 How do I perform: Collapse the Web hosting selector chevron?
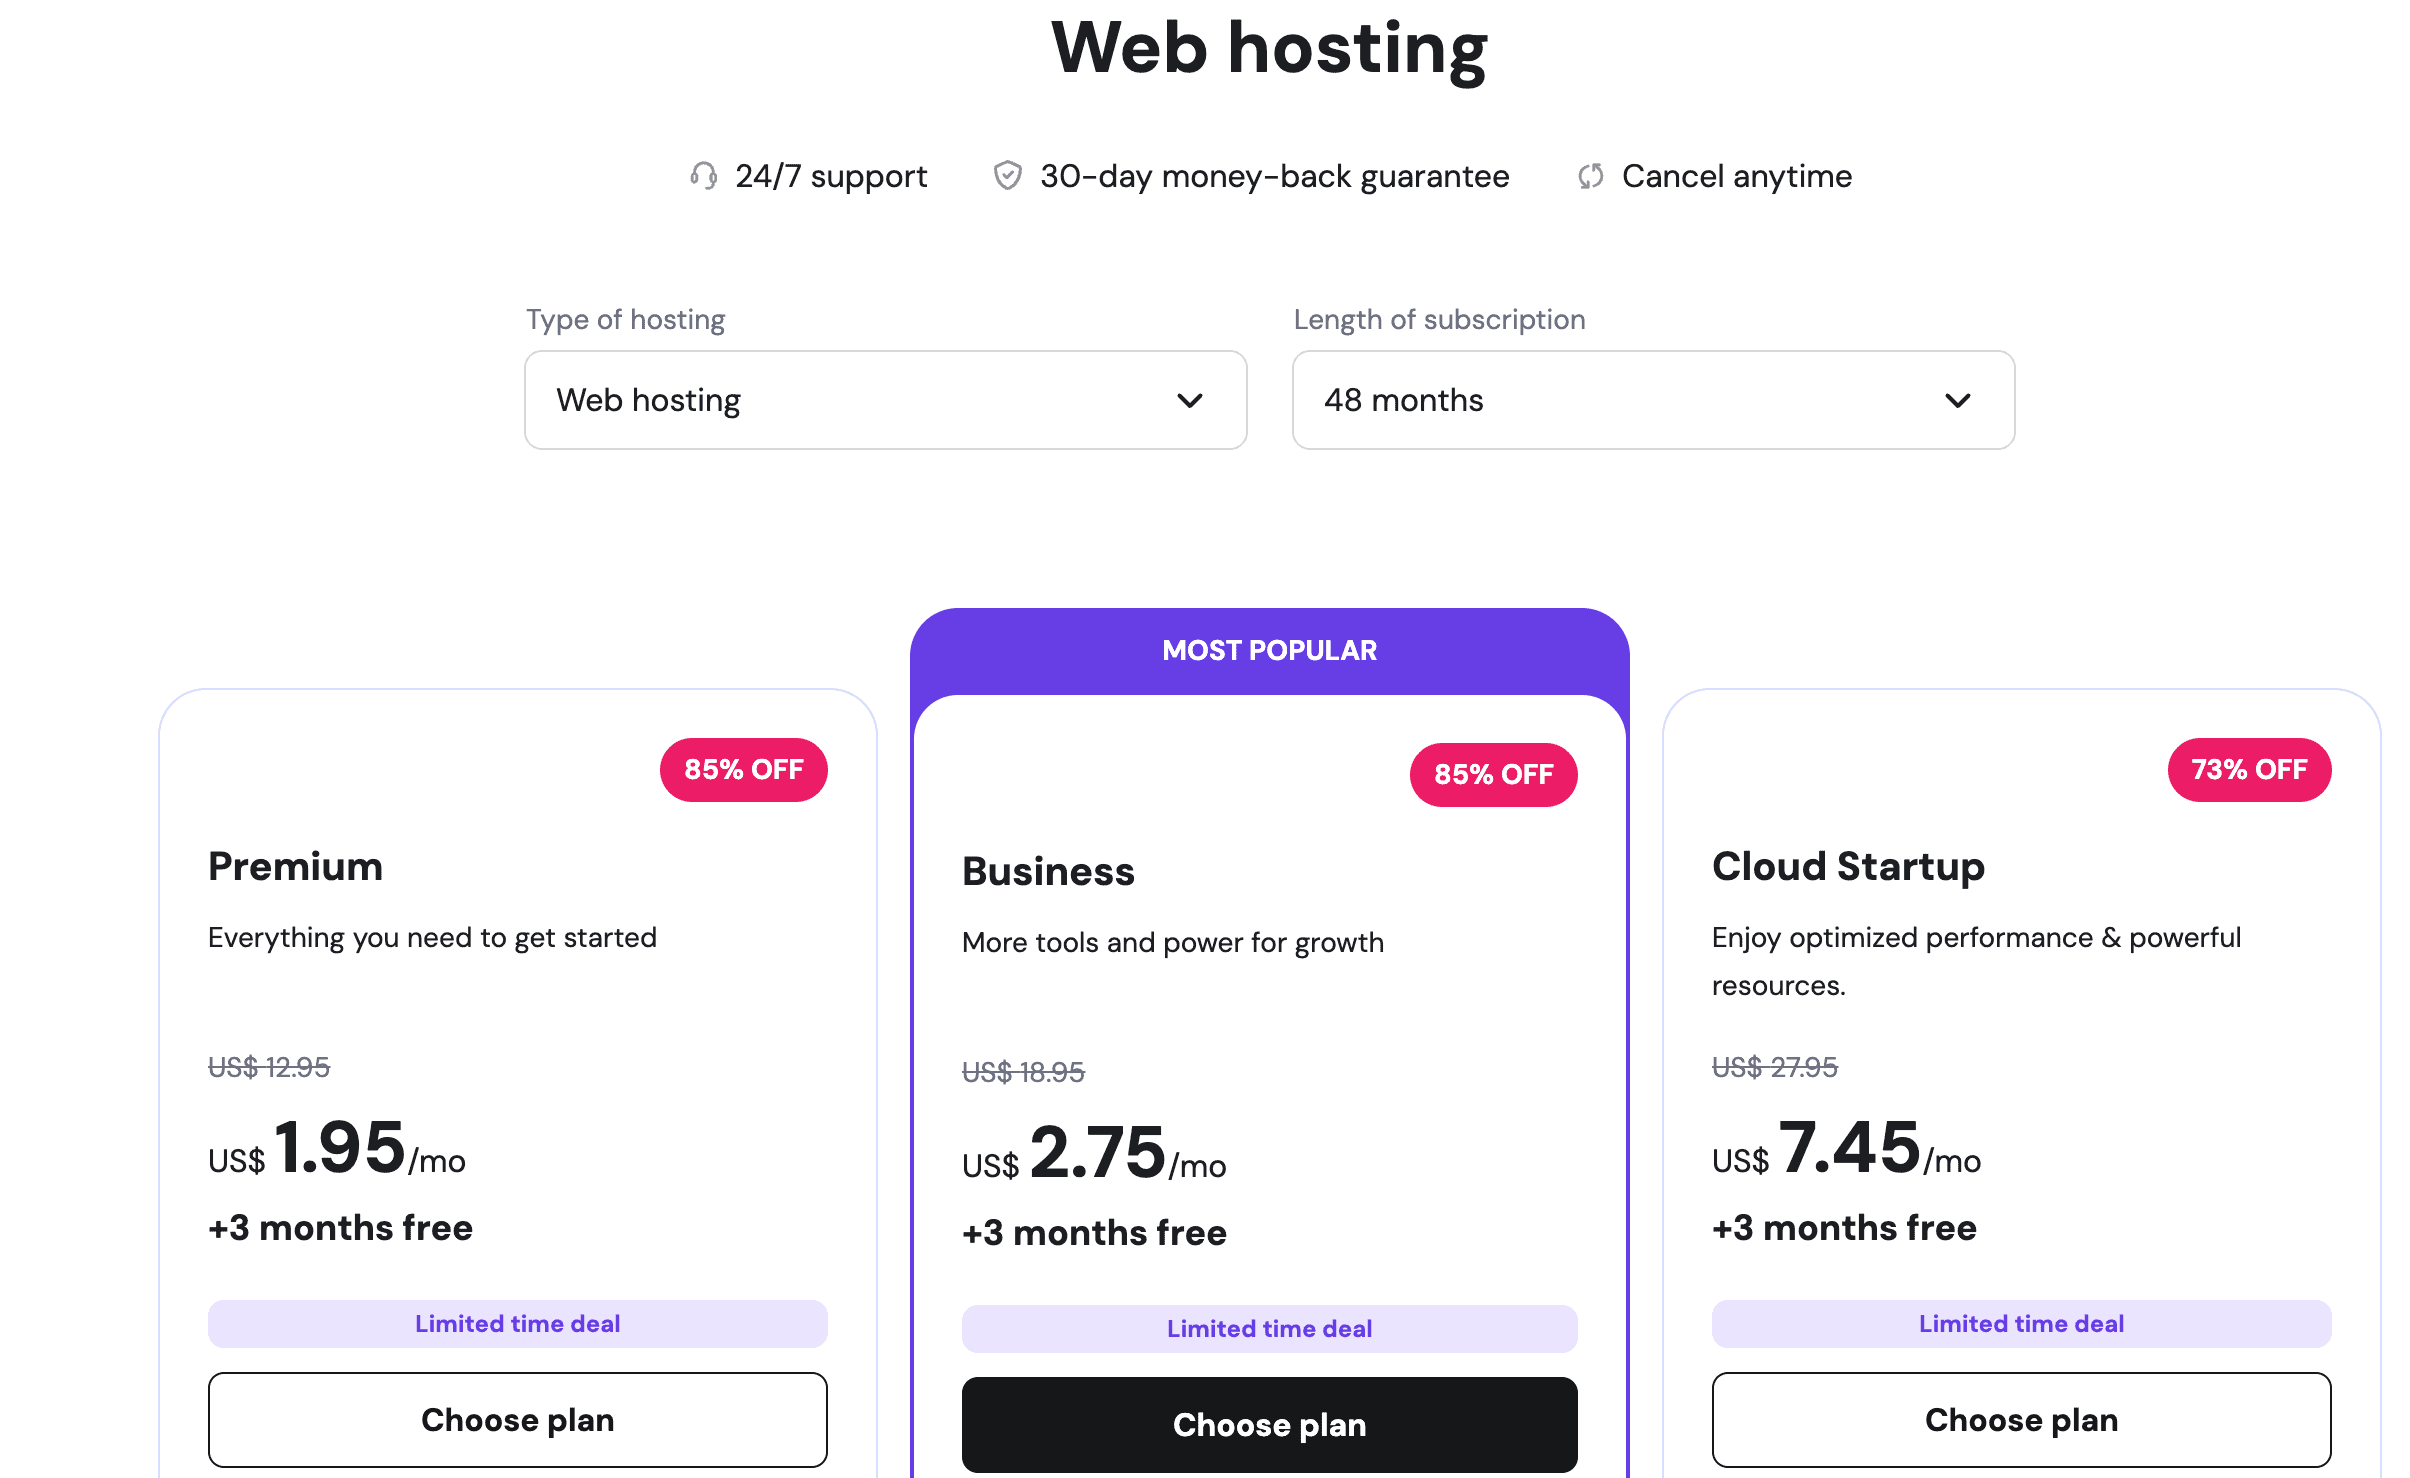(x=1190, y=401)
